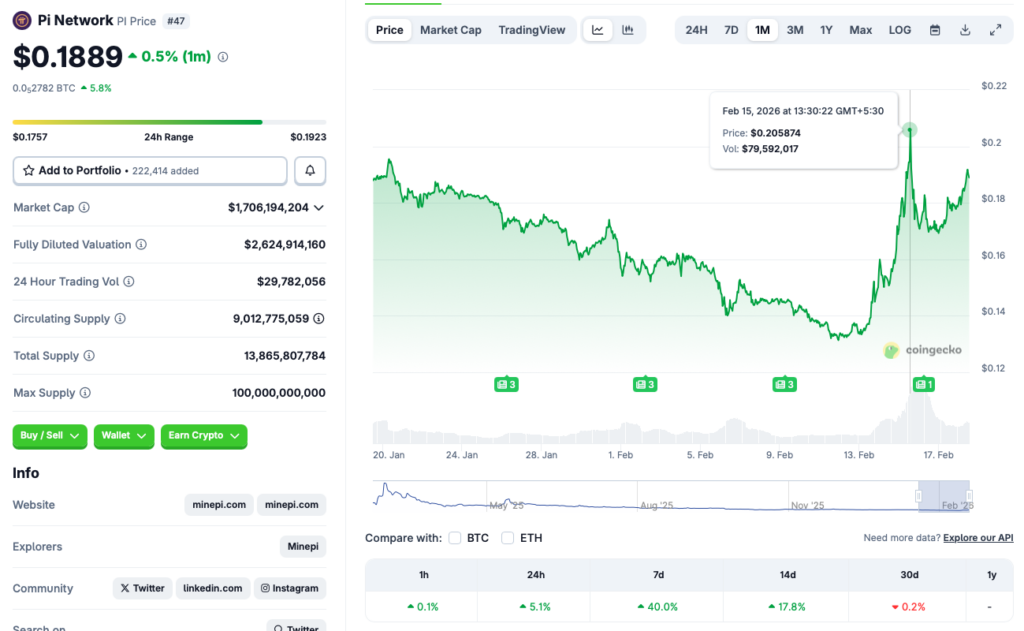Download the chart data via the download icon

coord(964,30)
